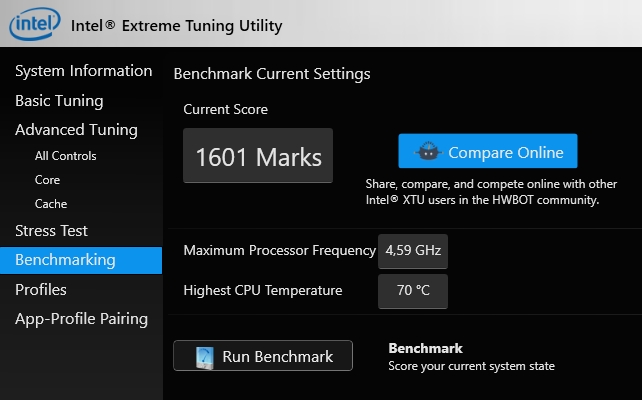The image size is (642, 400).
Task: Click the stopwatch icon on Run Benchmark
Action: [205, 357]
